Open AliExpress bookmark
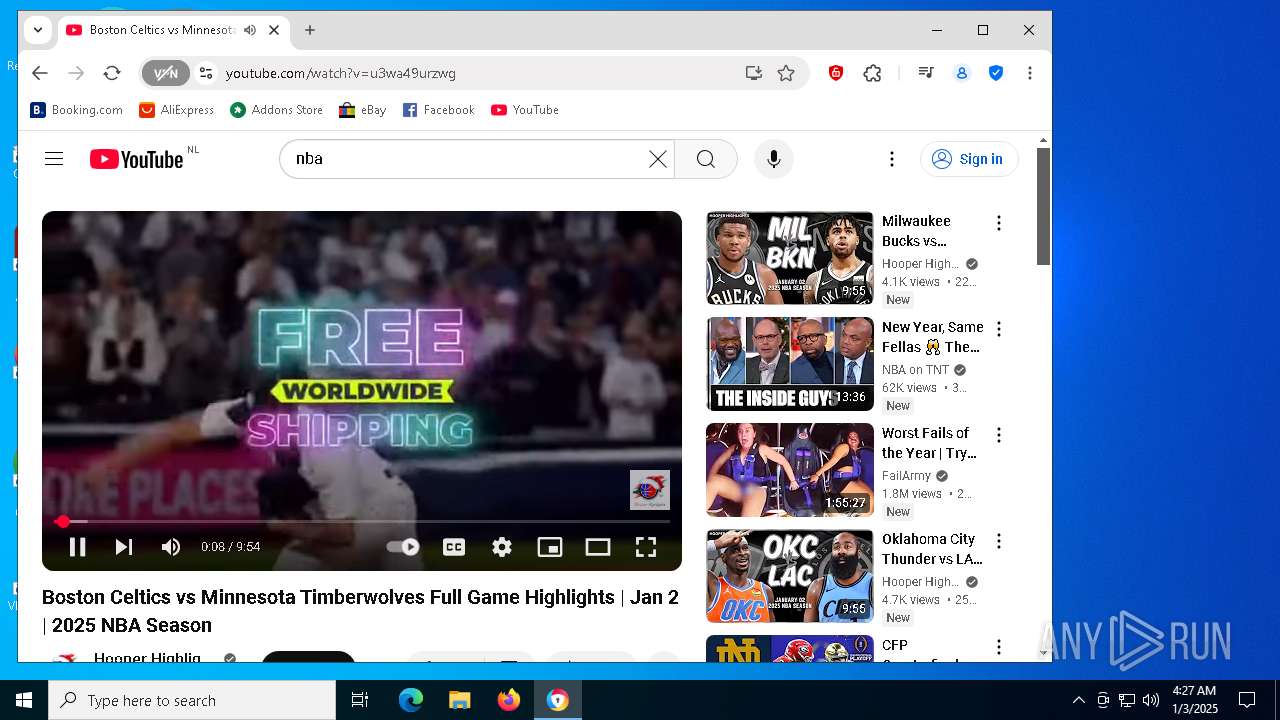1280x720 pixels. click(x=176, y=110)
